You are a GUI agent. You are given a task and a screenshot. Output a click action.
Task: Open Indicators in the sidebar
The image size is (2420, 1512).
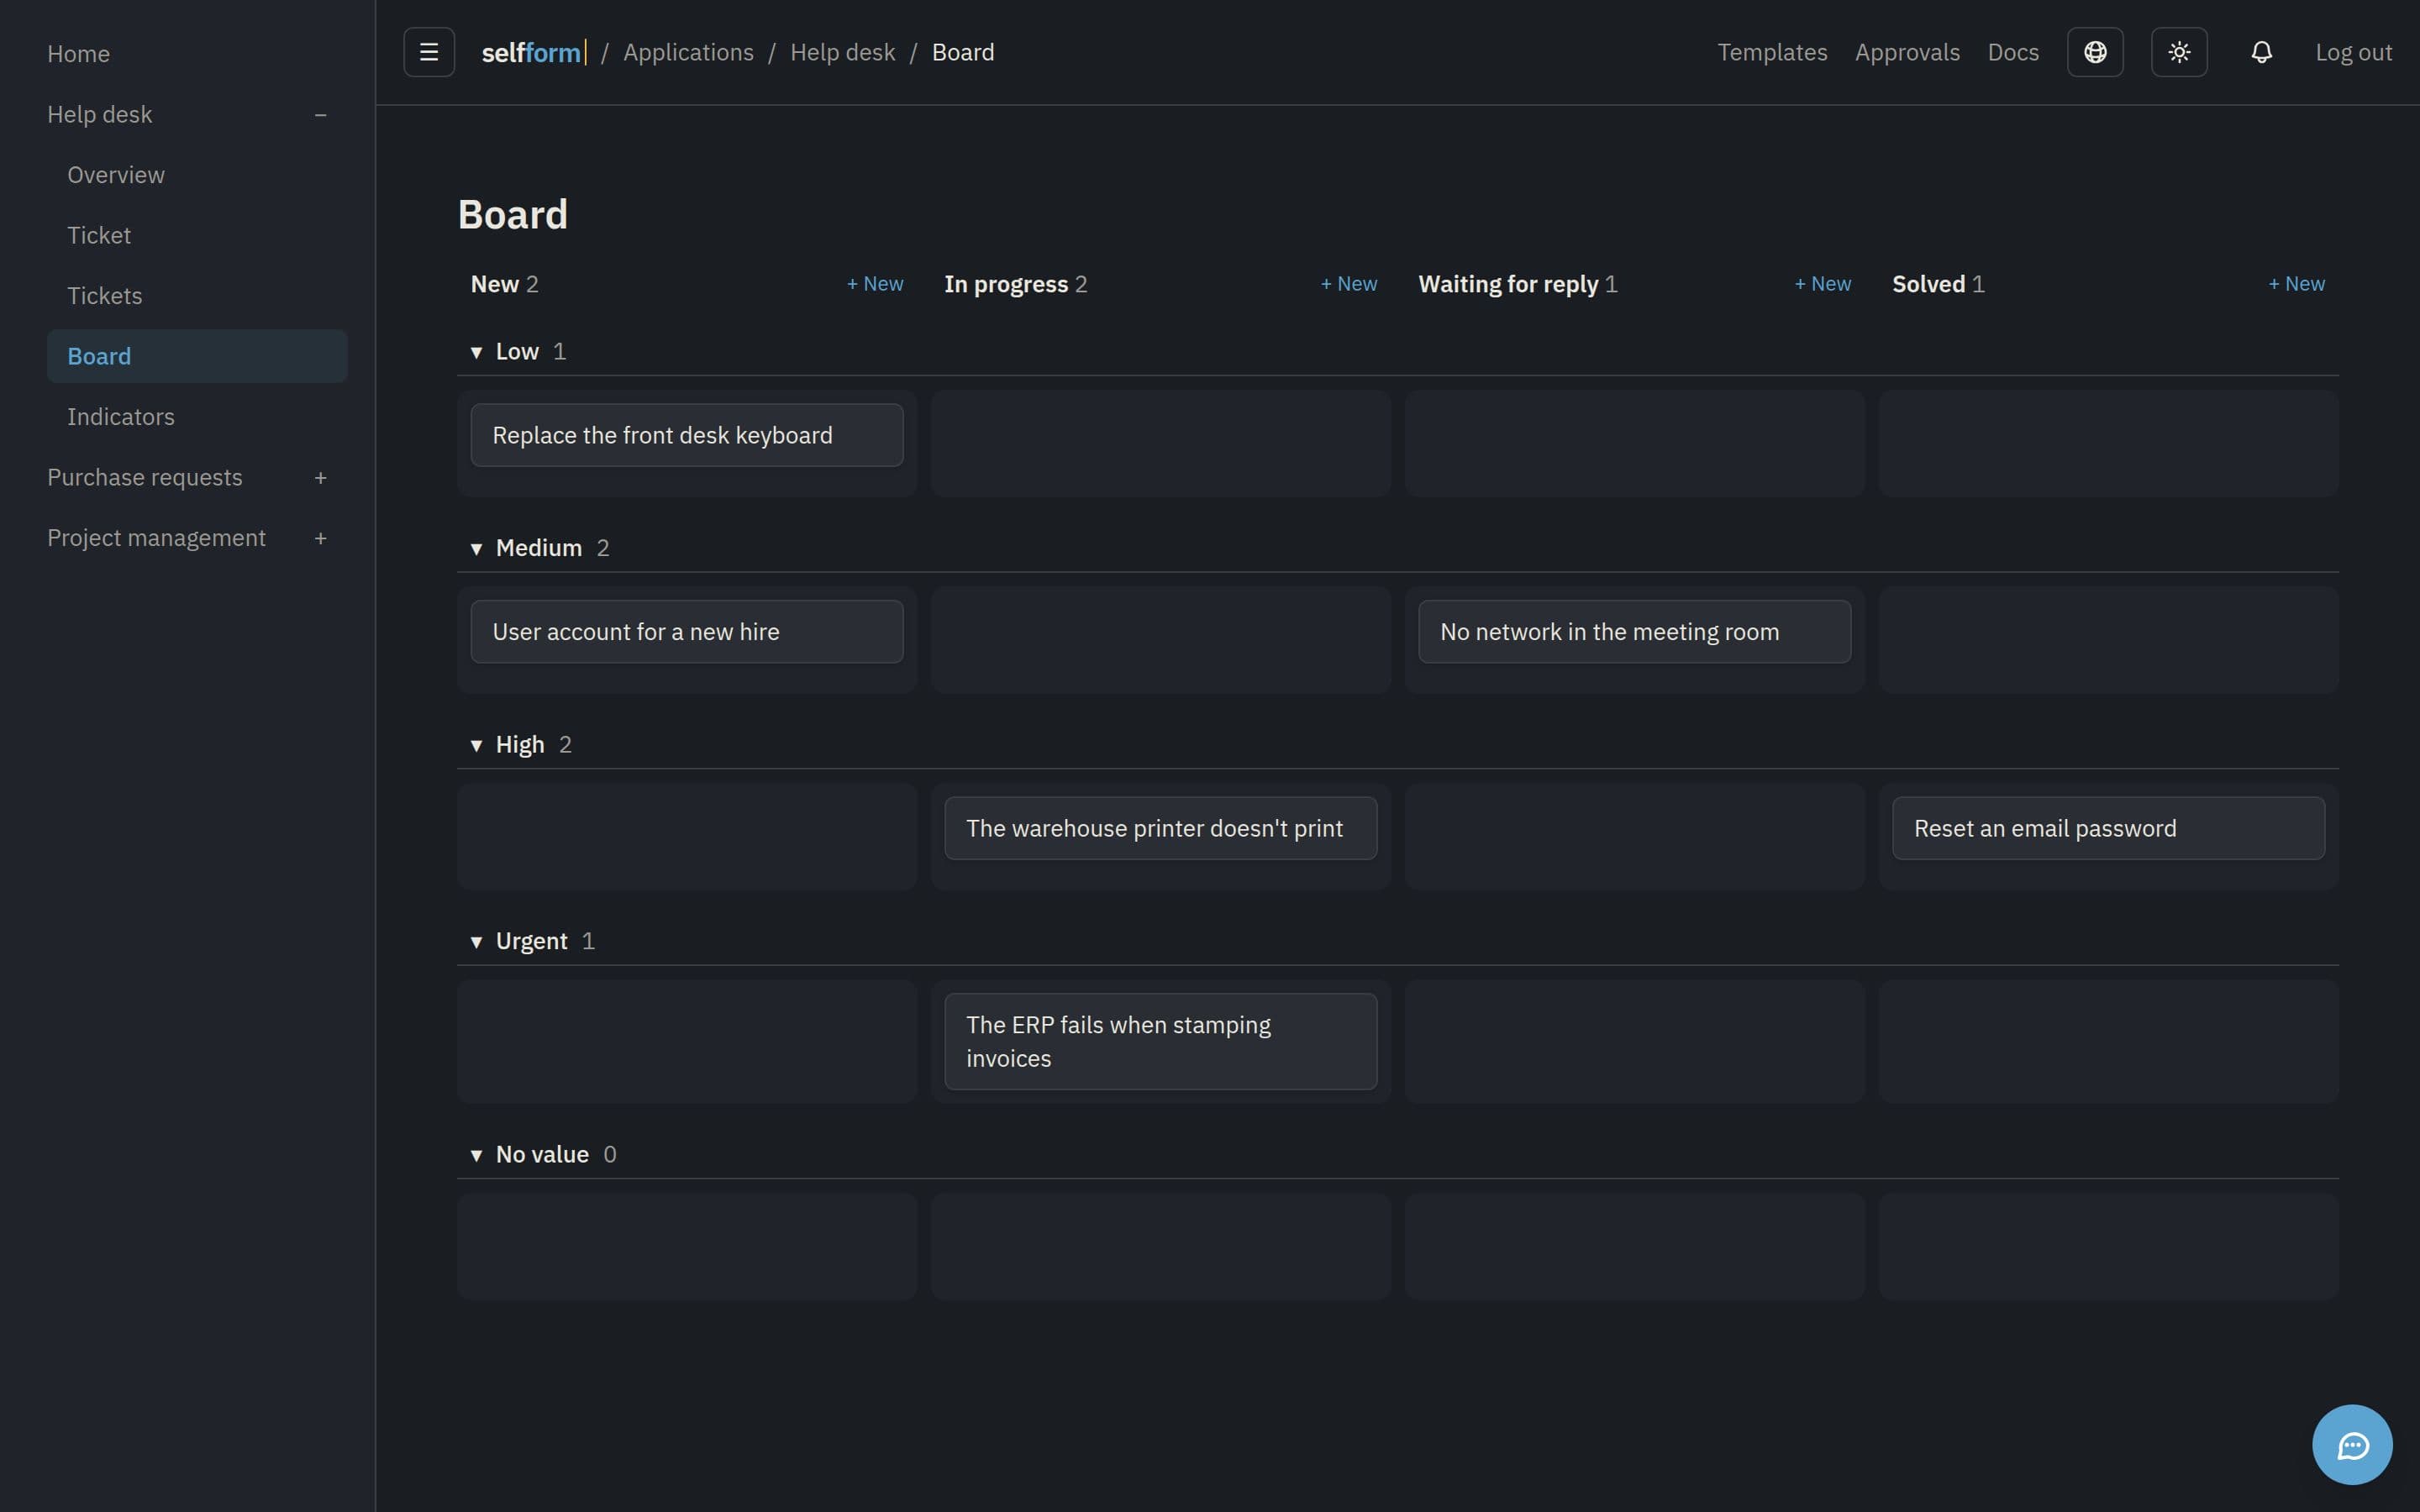pyautogui.click(x=121, y=417)
